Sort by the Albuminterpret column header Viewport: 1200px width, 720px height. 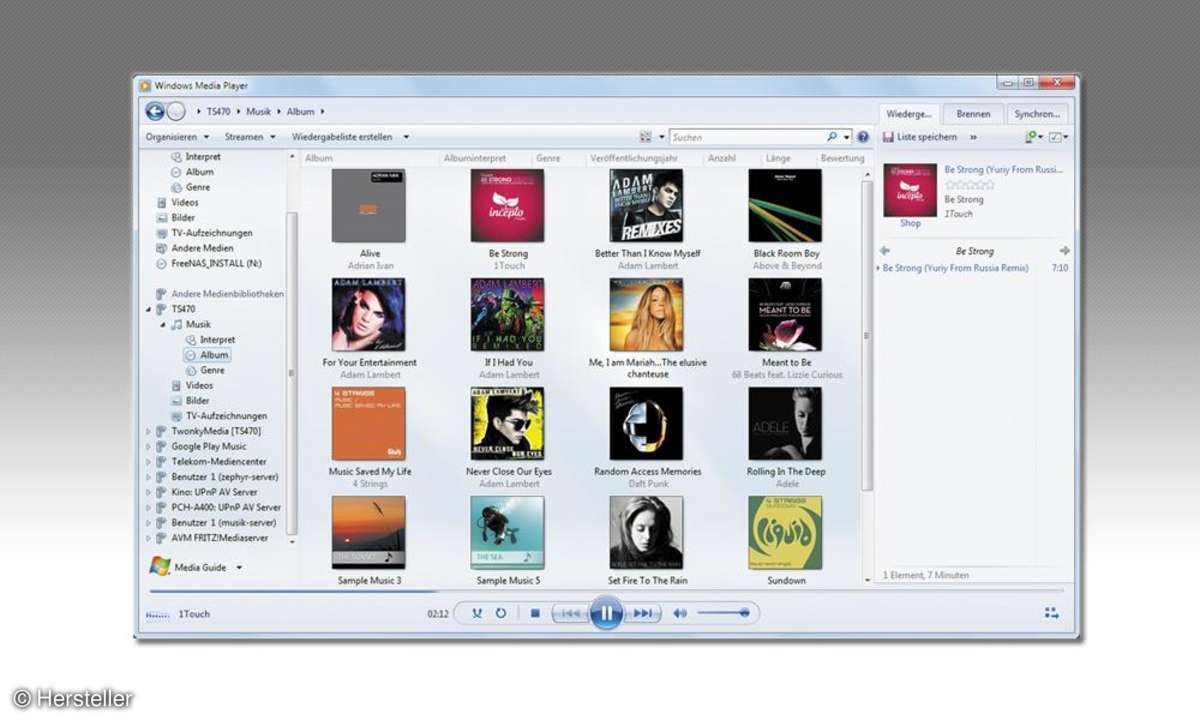coord(475,158)
